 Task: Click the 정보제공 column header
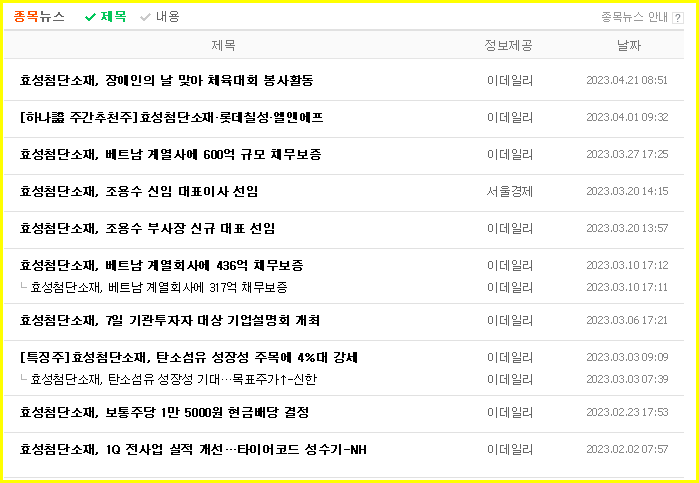click(509, 45)
